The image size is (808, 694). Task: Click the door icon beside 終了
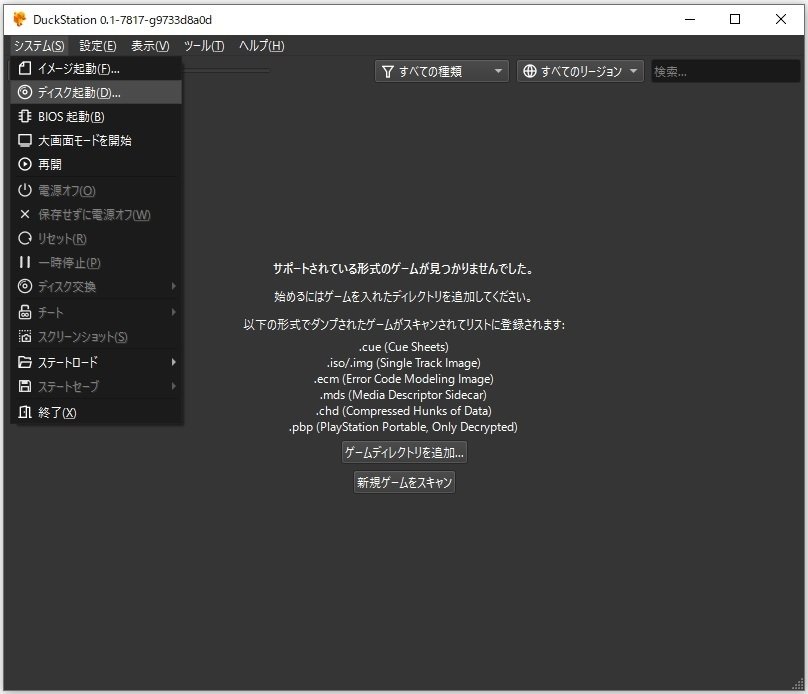[25, 412]
